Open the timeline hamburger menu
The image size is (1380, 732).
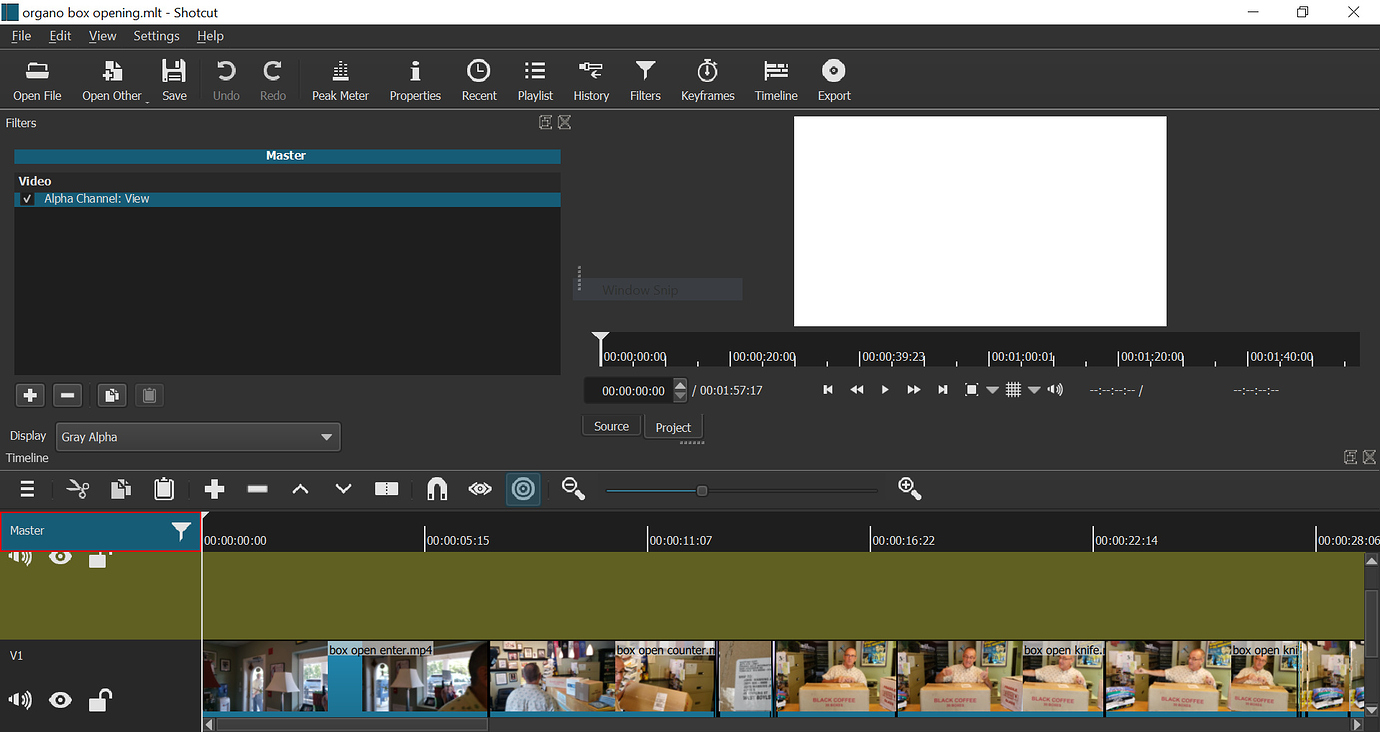[x=27, y=489]
